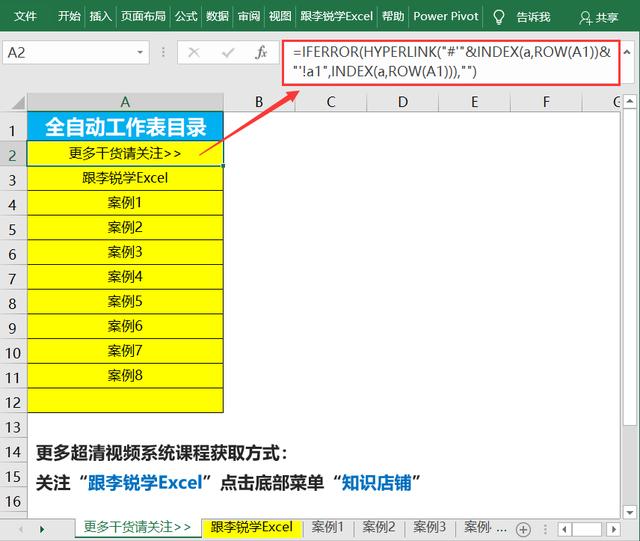
Task: Collapse the formula bar with chevron
Action: tap(627, 52)
